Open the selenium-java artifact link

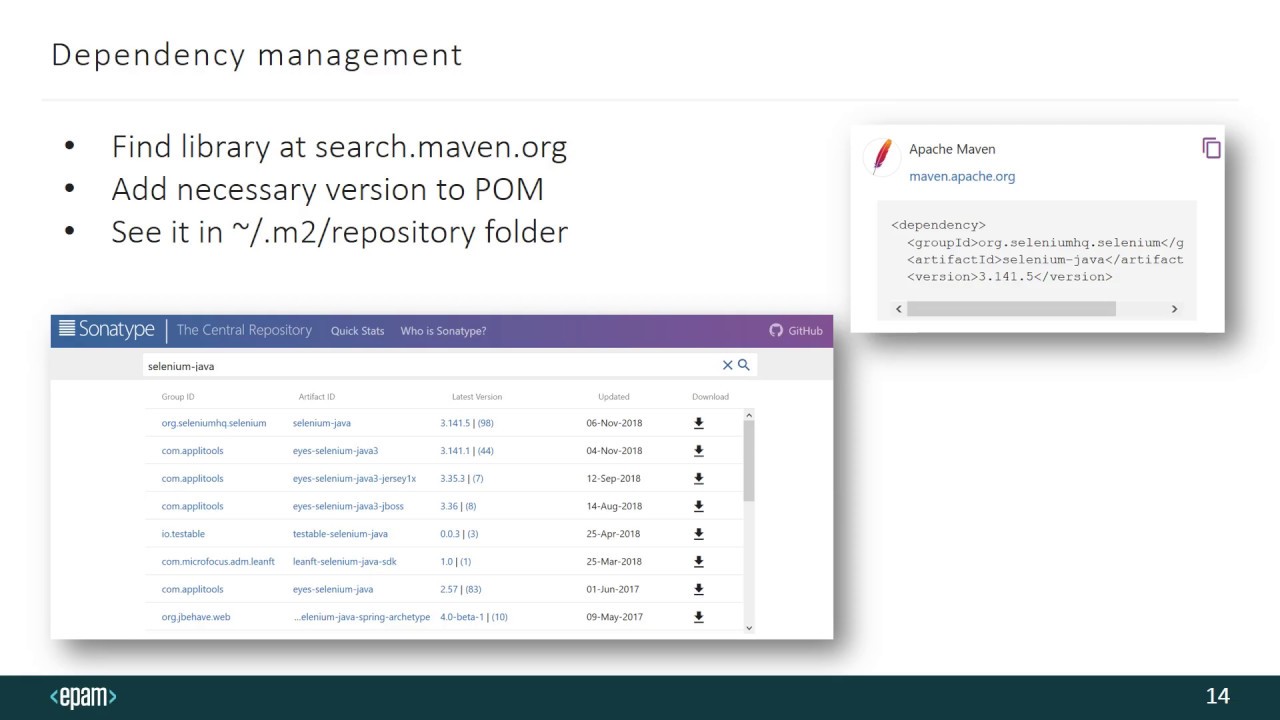pos(322,423)
